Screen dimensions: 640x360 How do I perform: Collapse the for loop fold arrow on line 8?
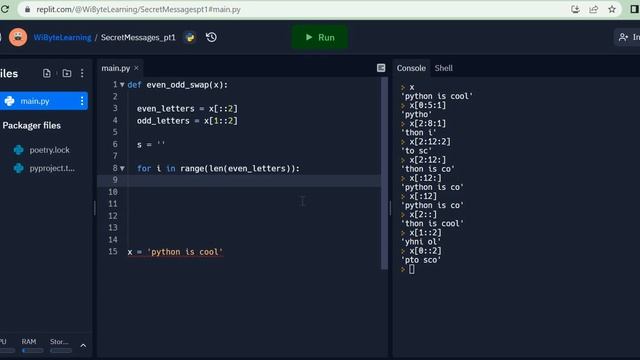click(122, 168)
